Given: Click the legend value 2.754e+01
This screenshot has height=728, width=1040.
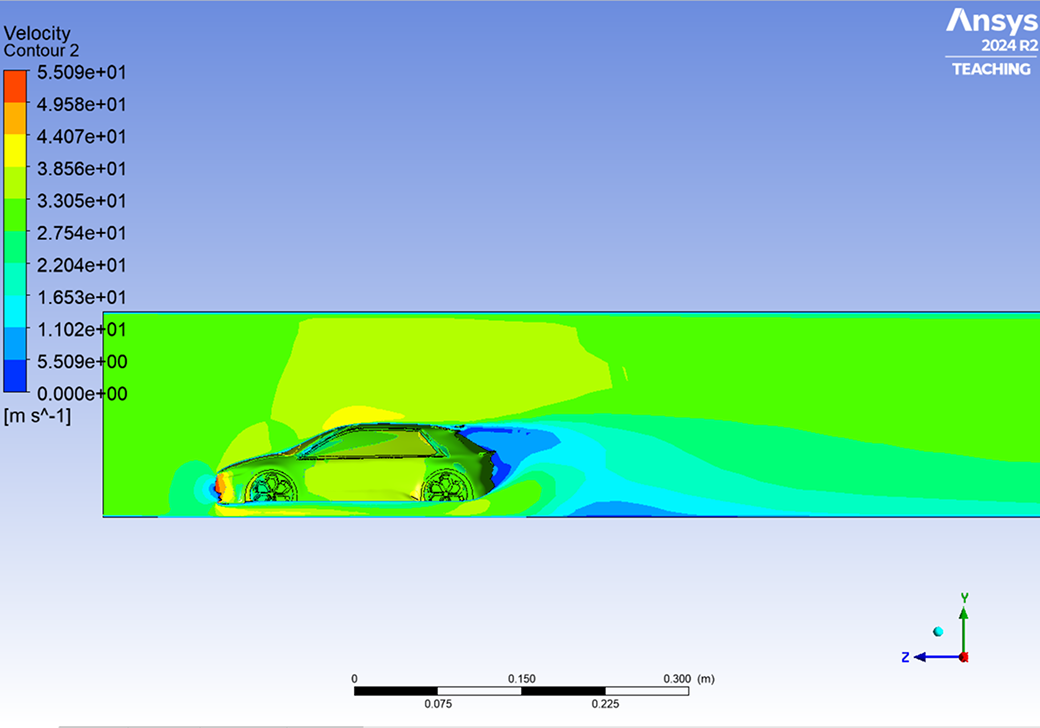Looking at the screenshot, I should click(x=82, y=233).
